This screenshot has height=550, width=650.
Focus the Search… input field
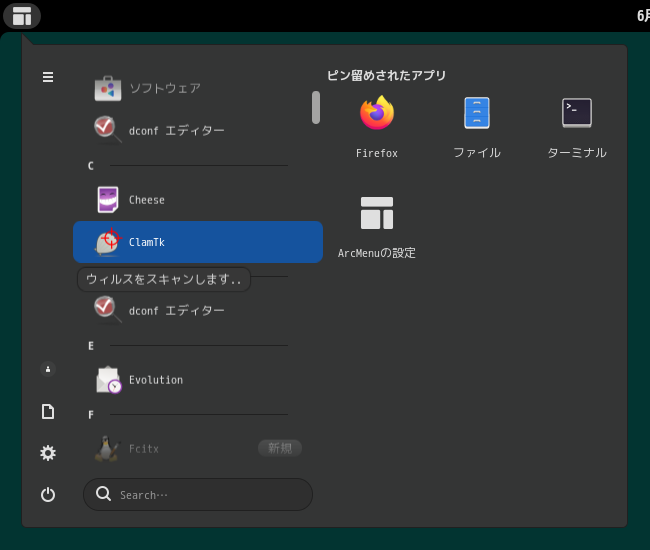pyautogui.click(x=198, y=494)
